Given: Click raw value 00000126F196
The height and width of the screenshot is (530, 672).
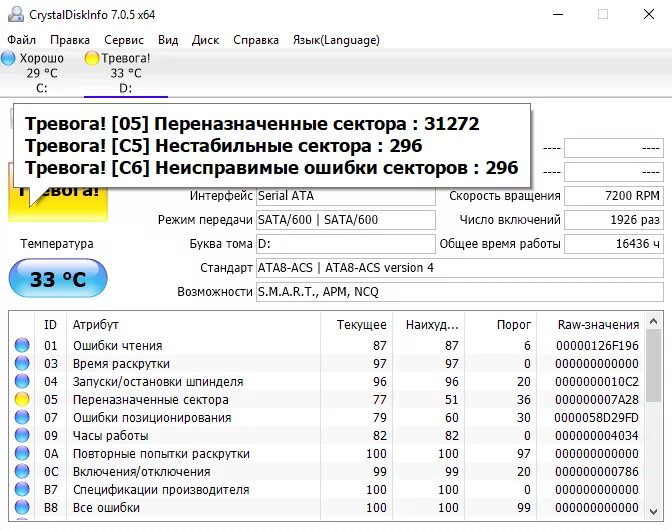Looking at the screenshot, I should (597, 345).
